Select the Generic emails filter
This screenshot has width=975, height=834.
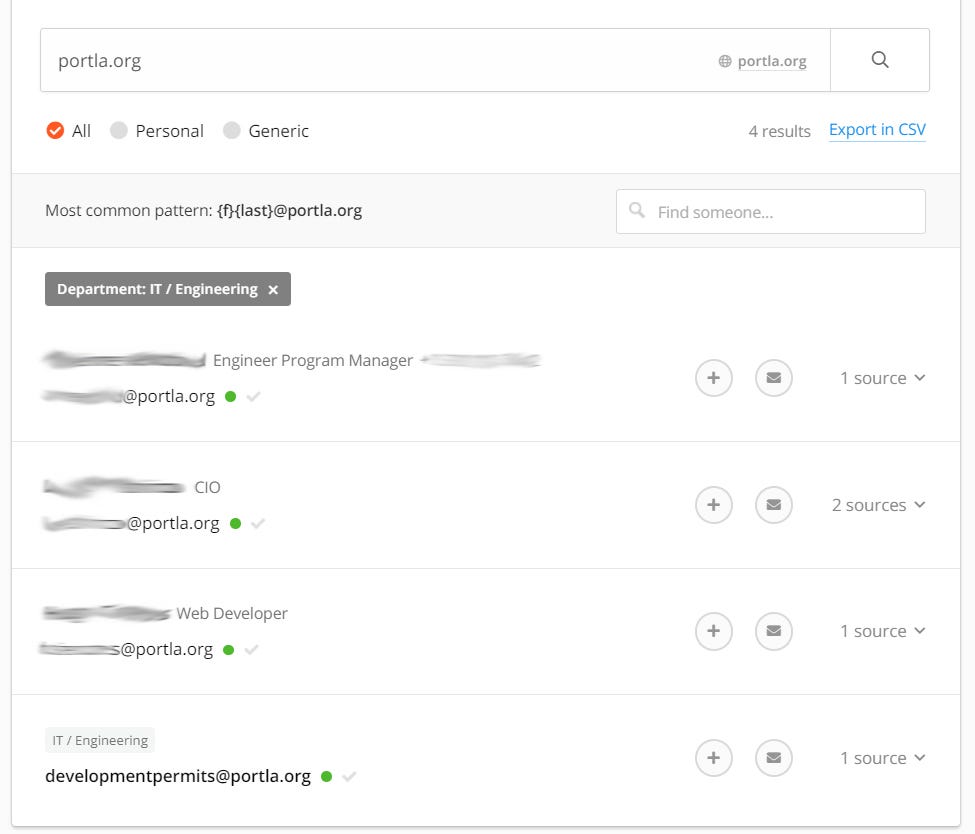point(266,131)
